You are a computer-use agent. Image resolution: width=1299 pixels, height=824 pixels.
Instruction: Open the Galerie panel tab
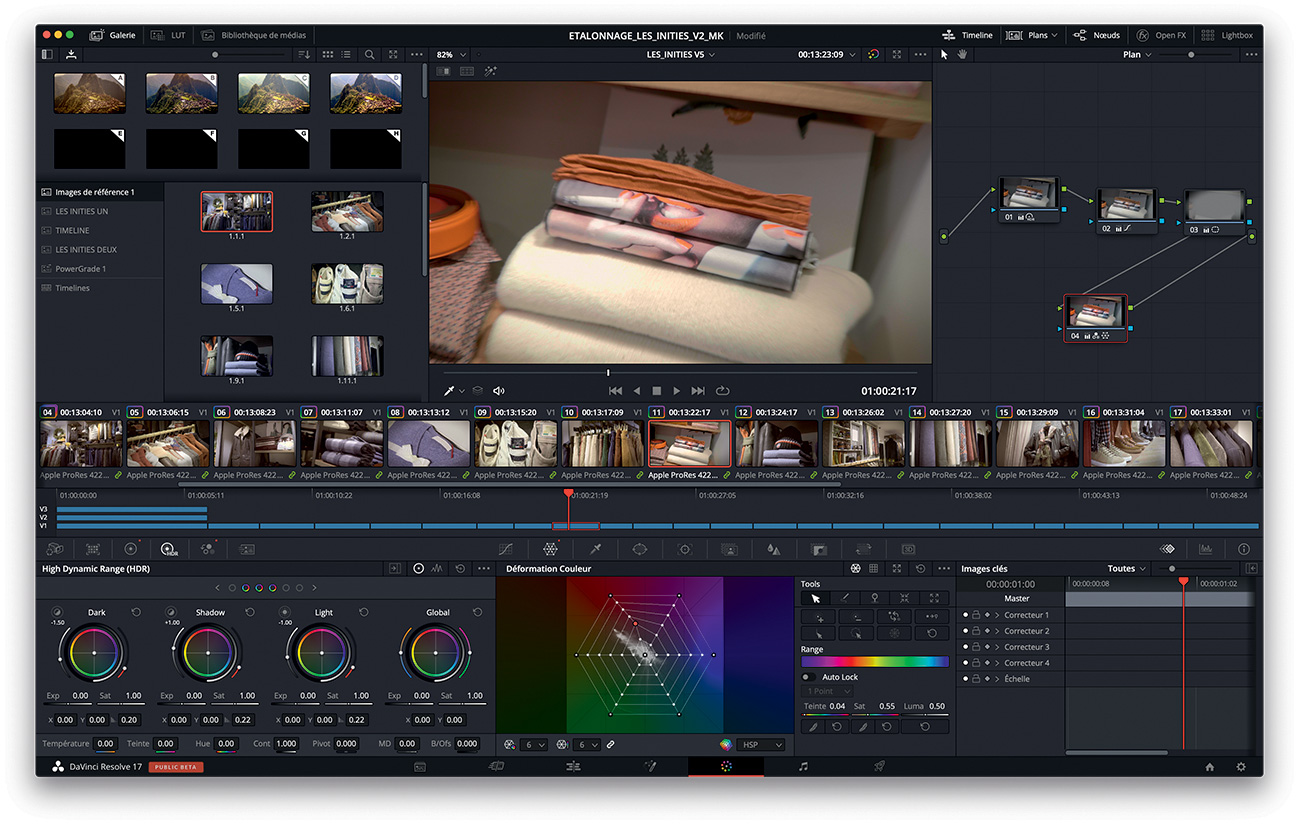(x=110, y=35)
